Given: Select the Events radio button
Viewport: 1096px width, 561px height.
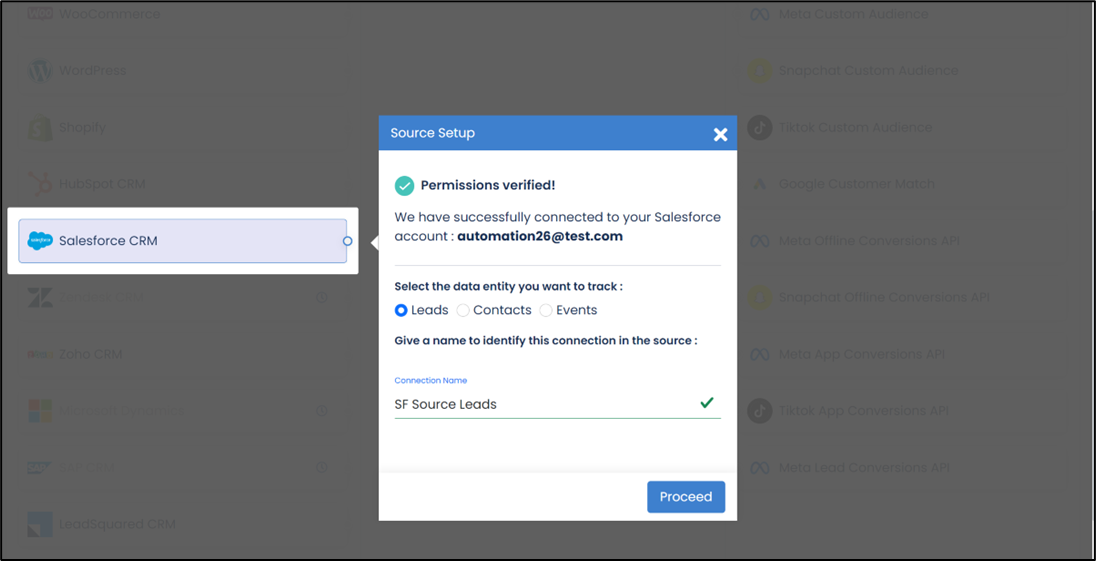Looking at the screenshot, I should pyautogui.click(x=546, y=310).
